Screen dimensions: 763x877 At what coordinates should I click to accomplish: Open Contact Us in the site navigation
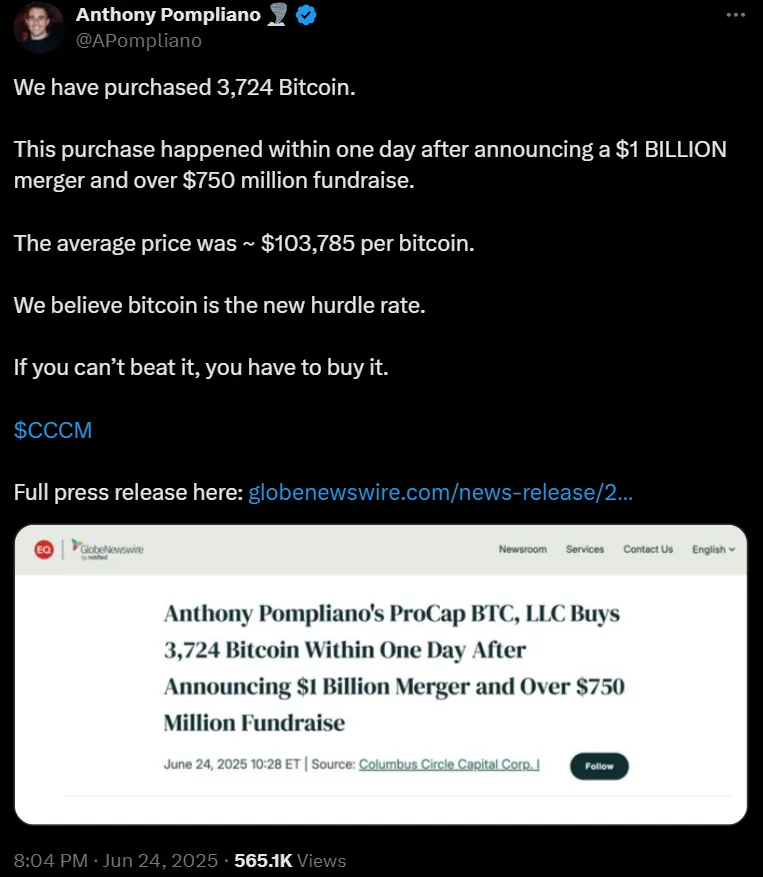pos(648,549)
